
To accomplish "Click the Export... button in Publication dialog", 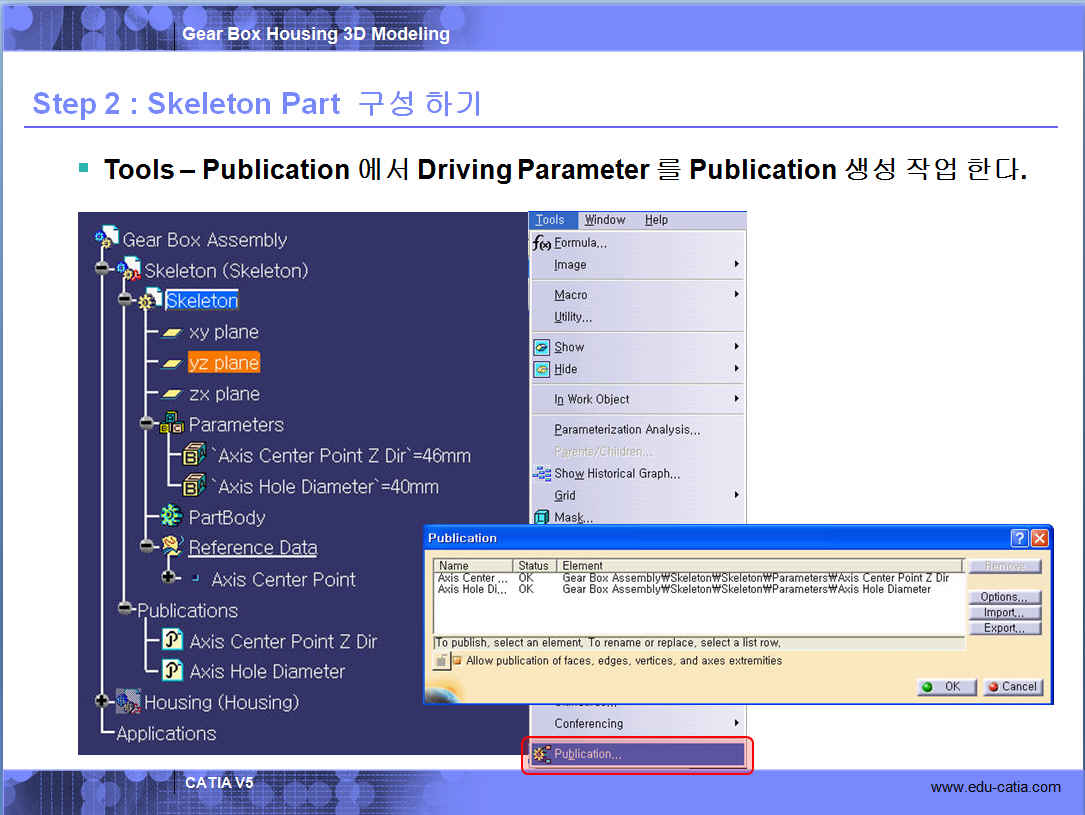I will click(x=1004, y=628).
